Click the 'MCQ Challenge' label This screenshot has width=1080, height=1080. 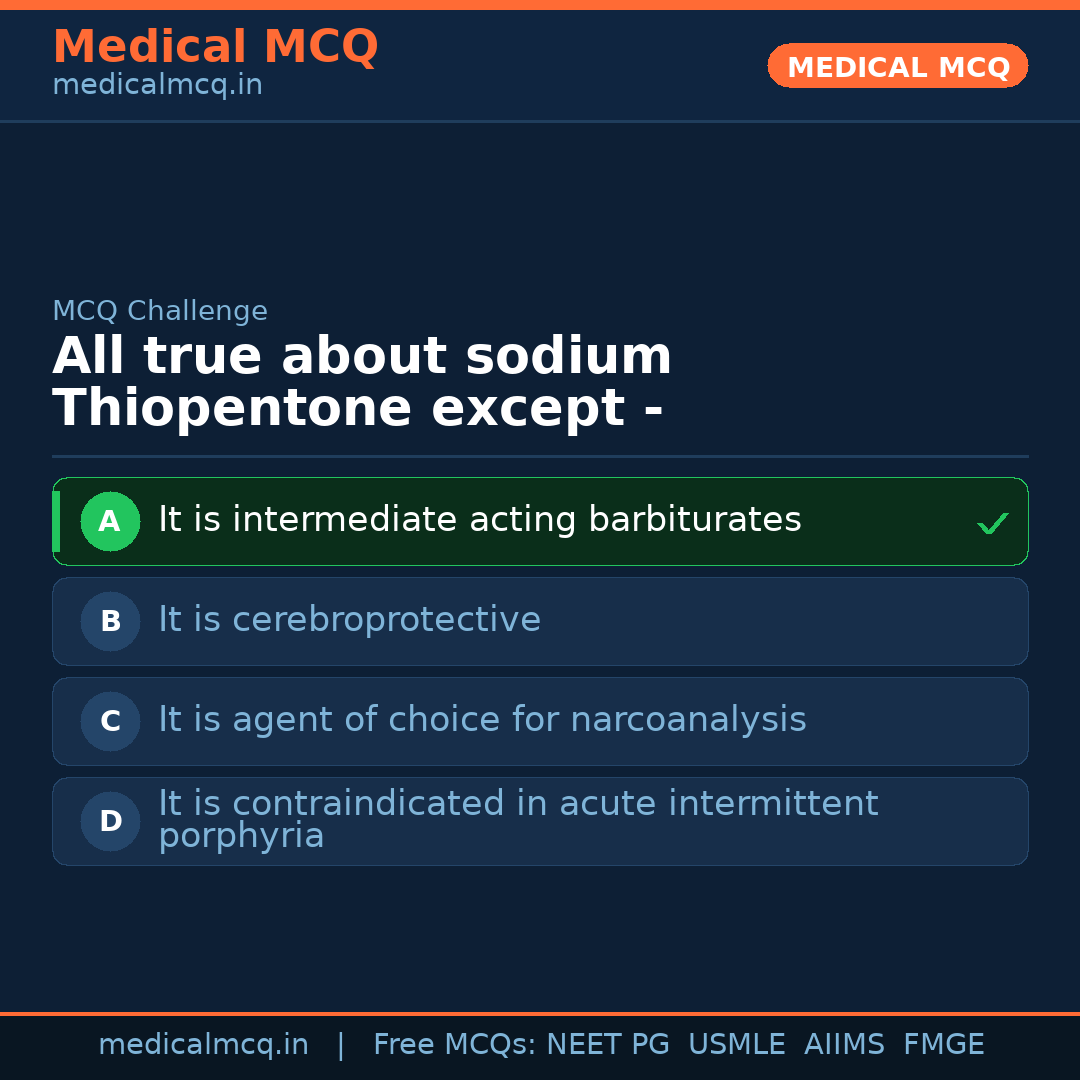pos(160,311)
